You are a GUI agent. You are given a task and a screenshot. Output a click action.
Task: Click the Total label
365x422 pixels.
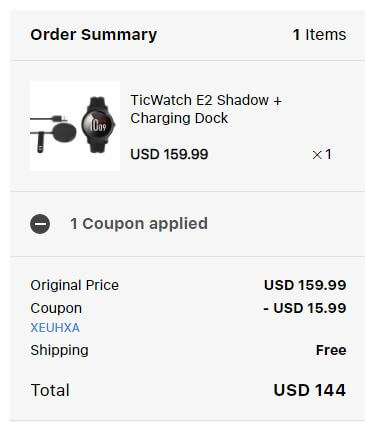point(50,390)
